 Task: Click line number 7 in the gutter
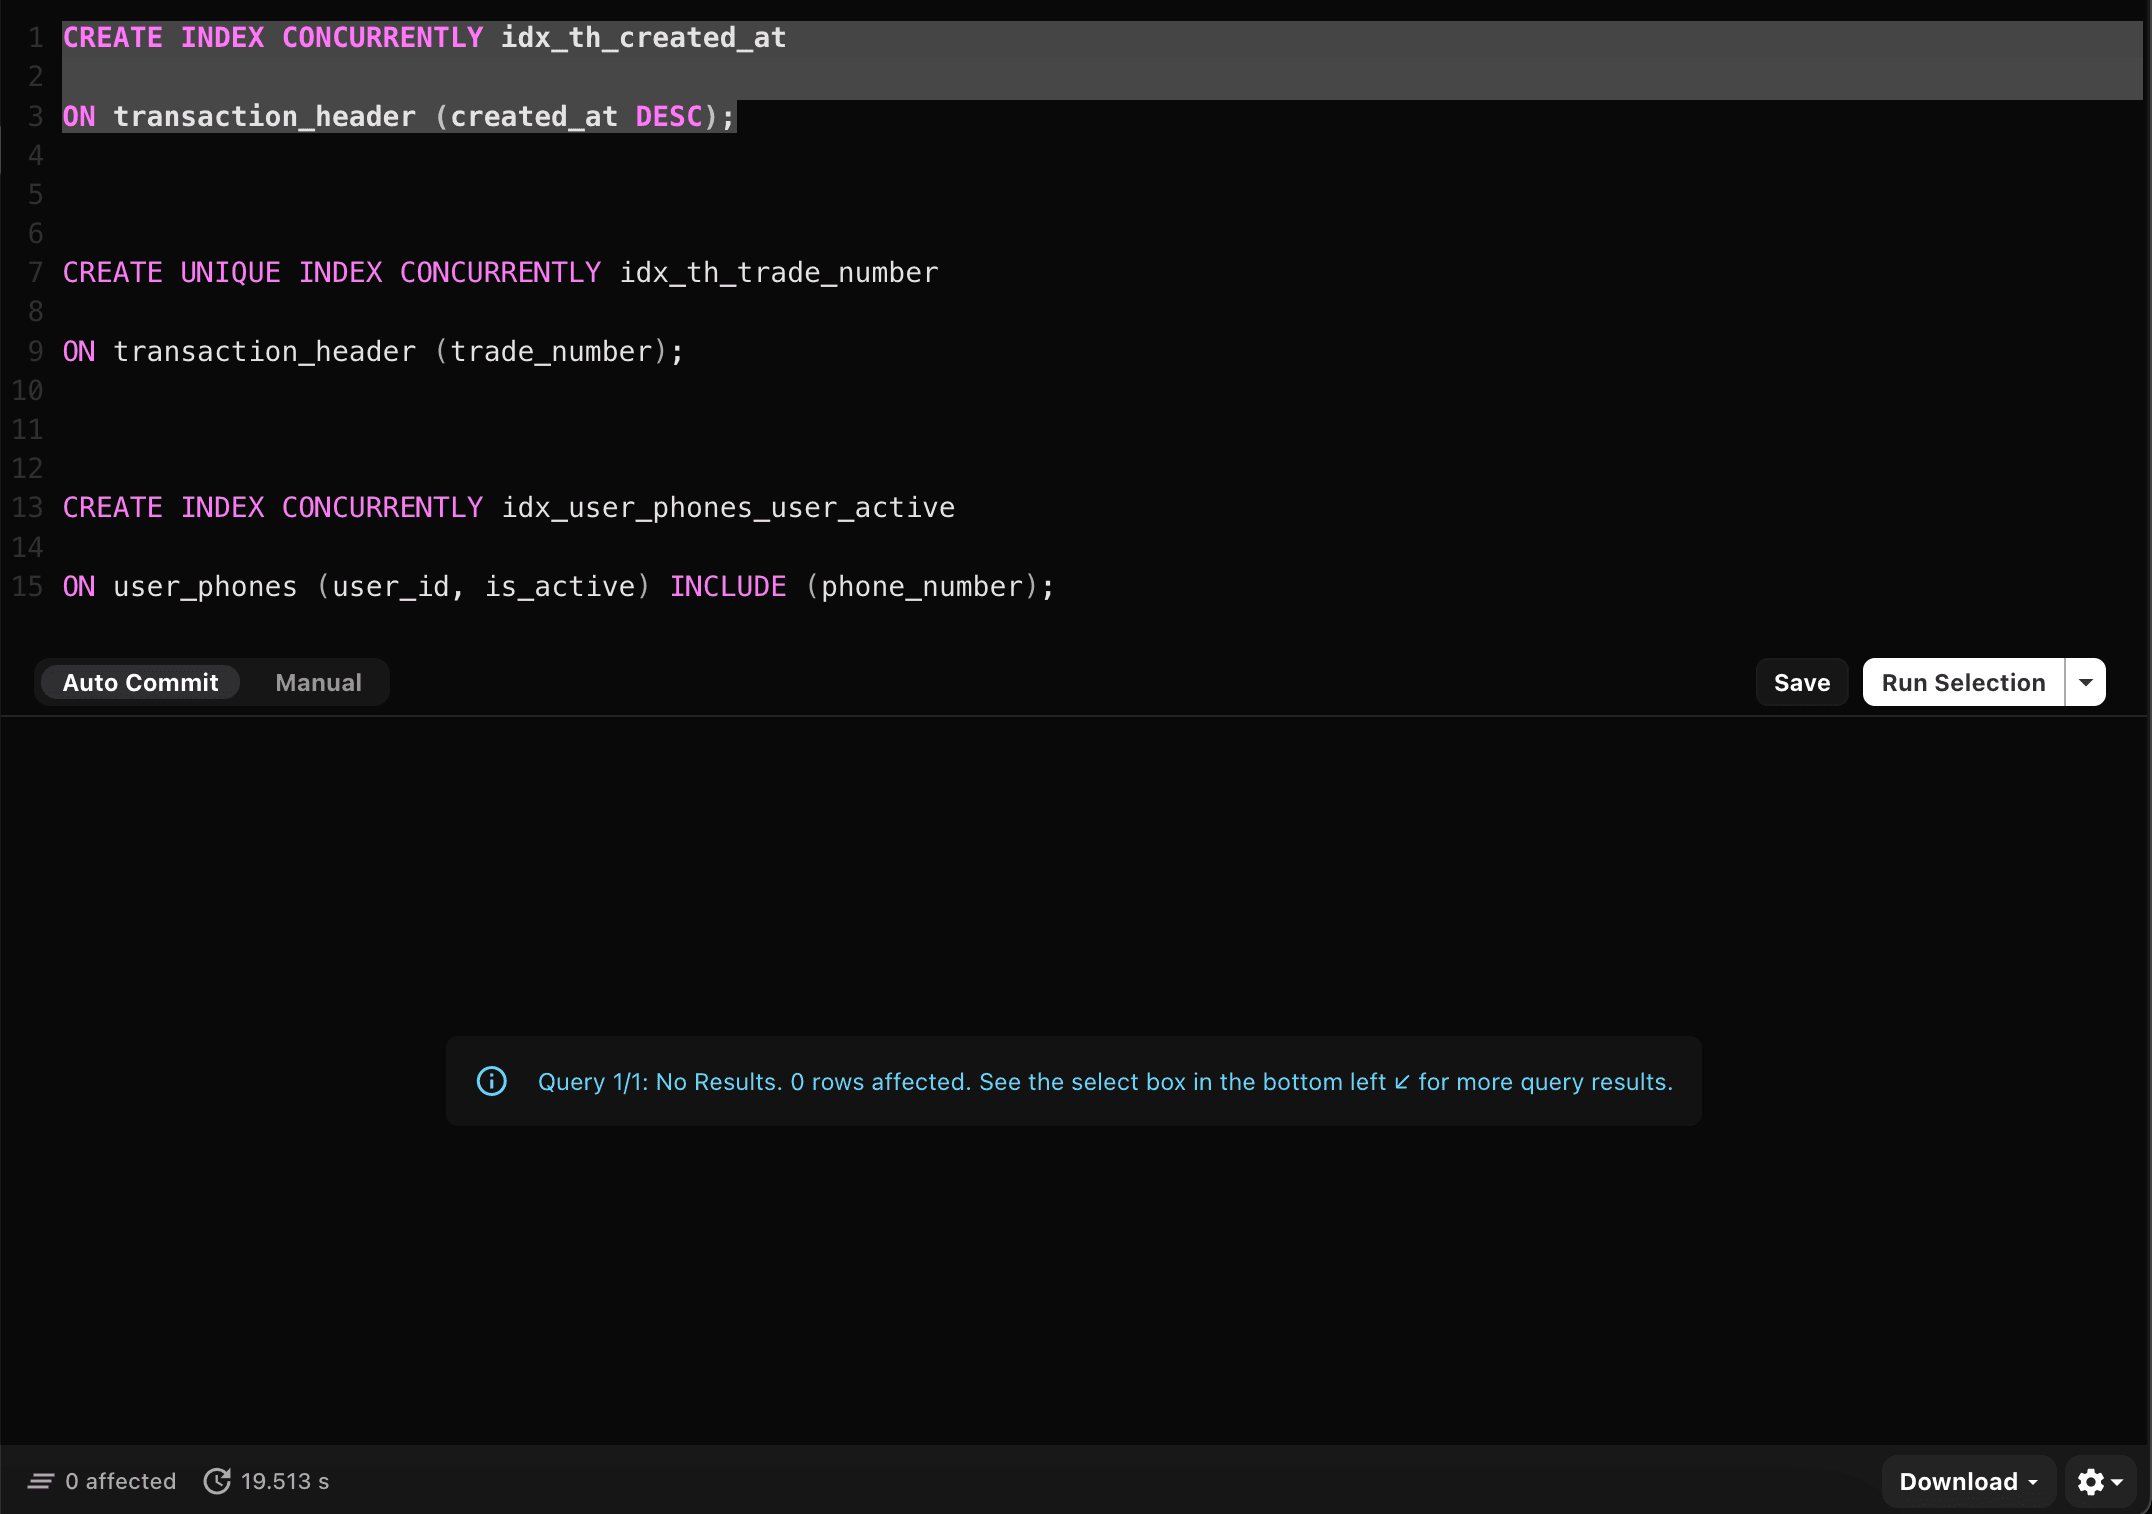click(x=36, y=272)
